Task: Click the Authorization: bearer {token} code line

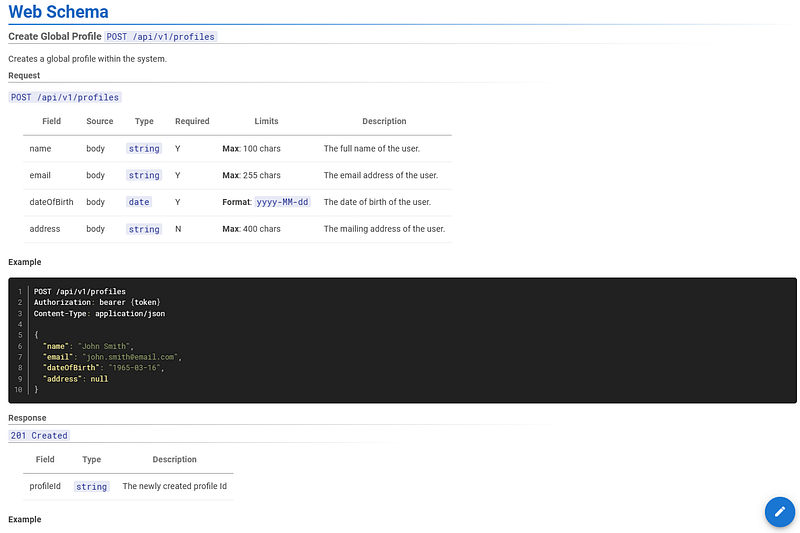Action: click(x=97, y=302)
